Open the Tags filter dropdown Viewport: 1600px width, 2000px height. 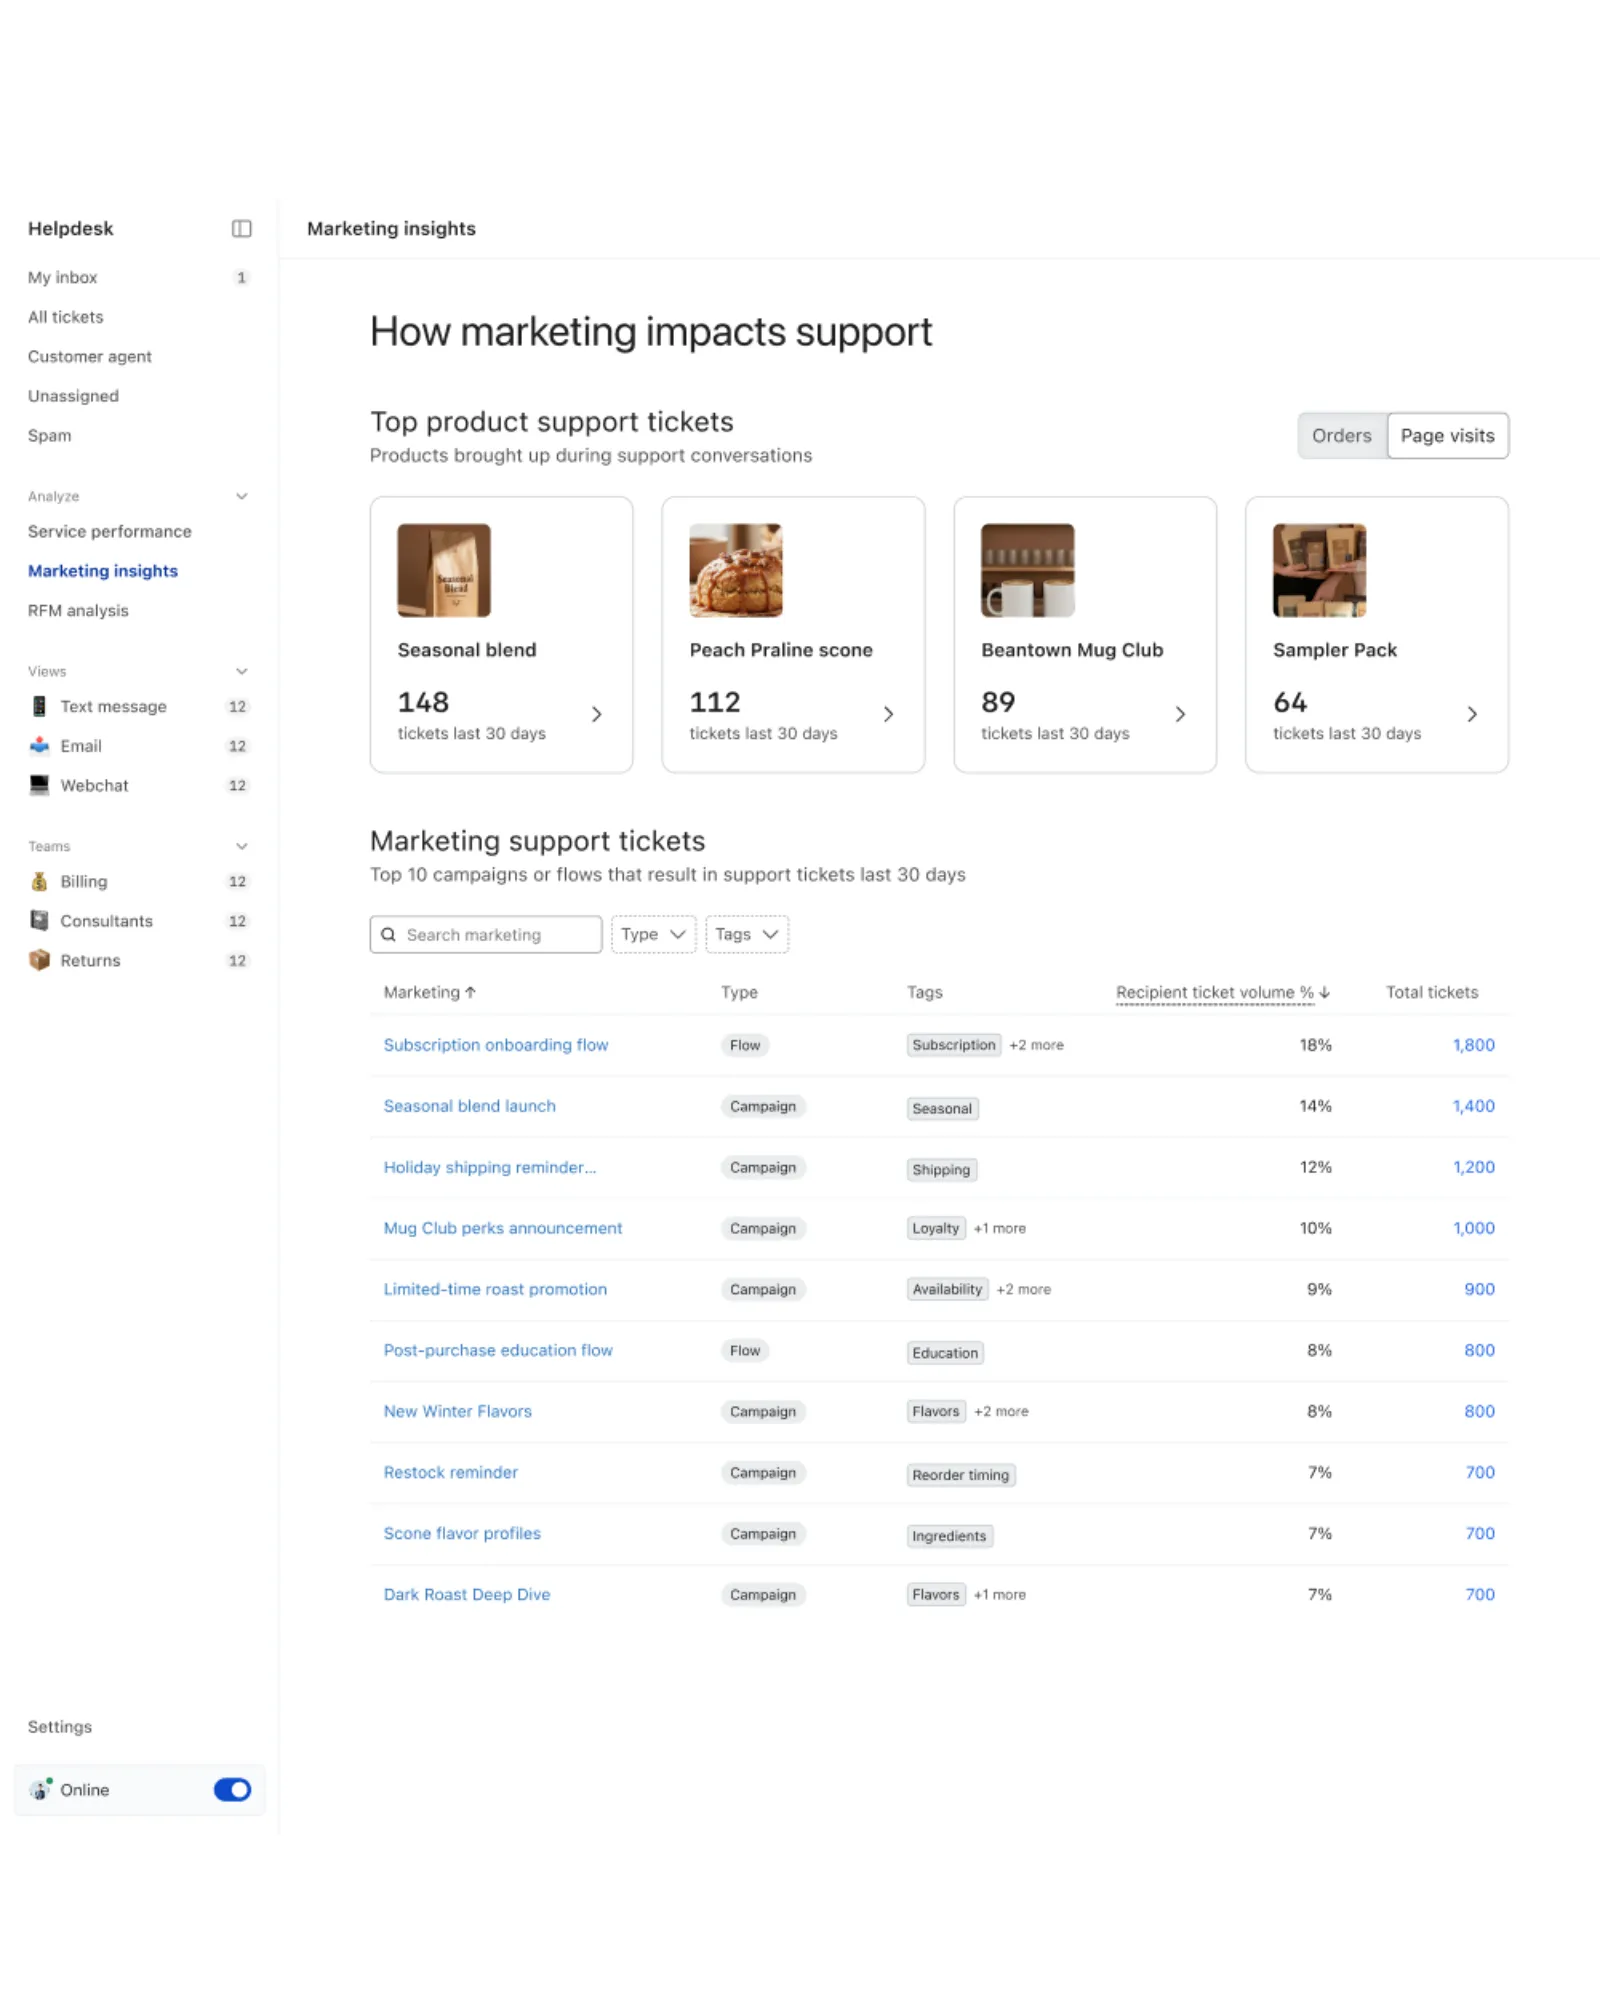pyautogui.click(x=747, y=934)
